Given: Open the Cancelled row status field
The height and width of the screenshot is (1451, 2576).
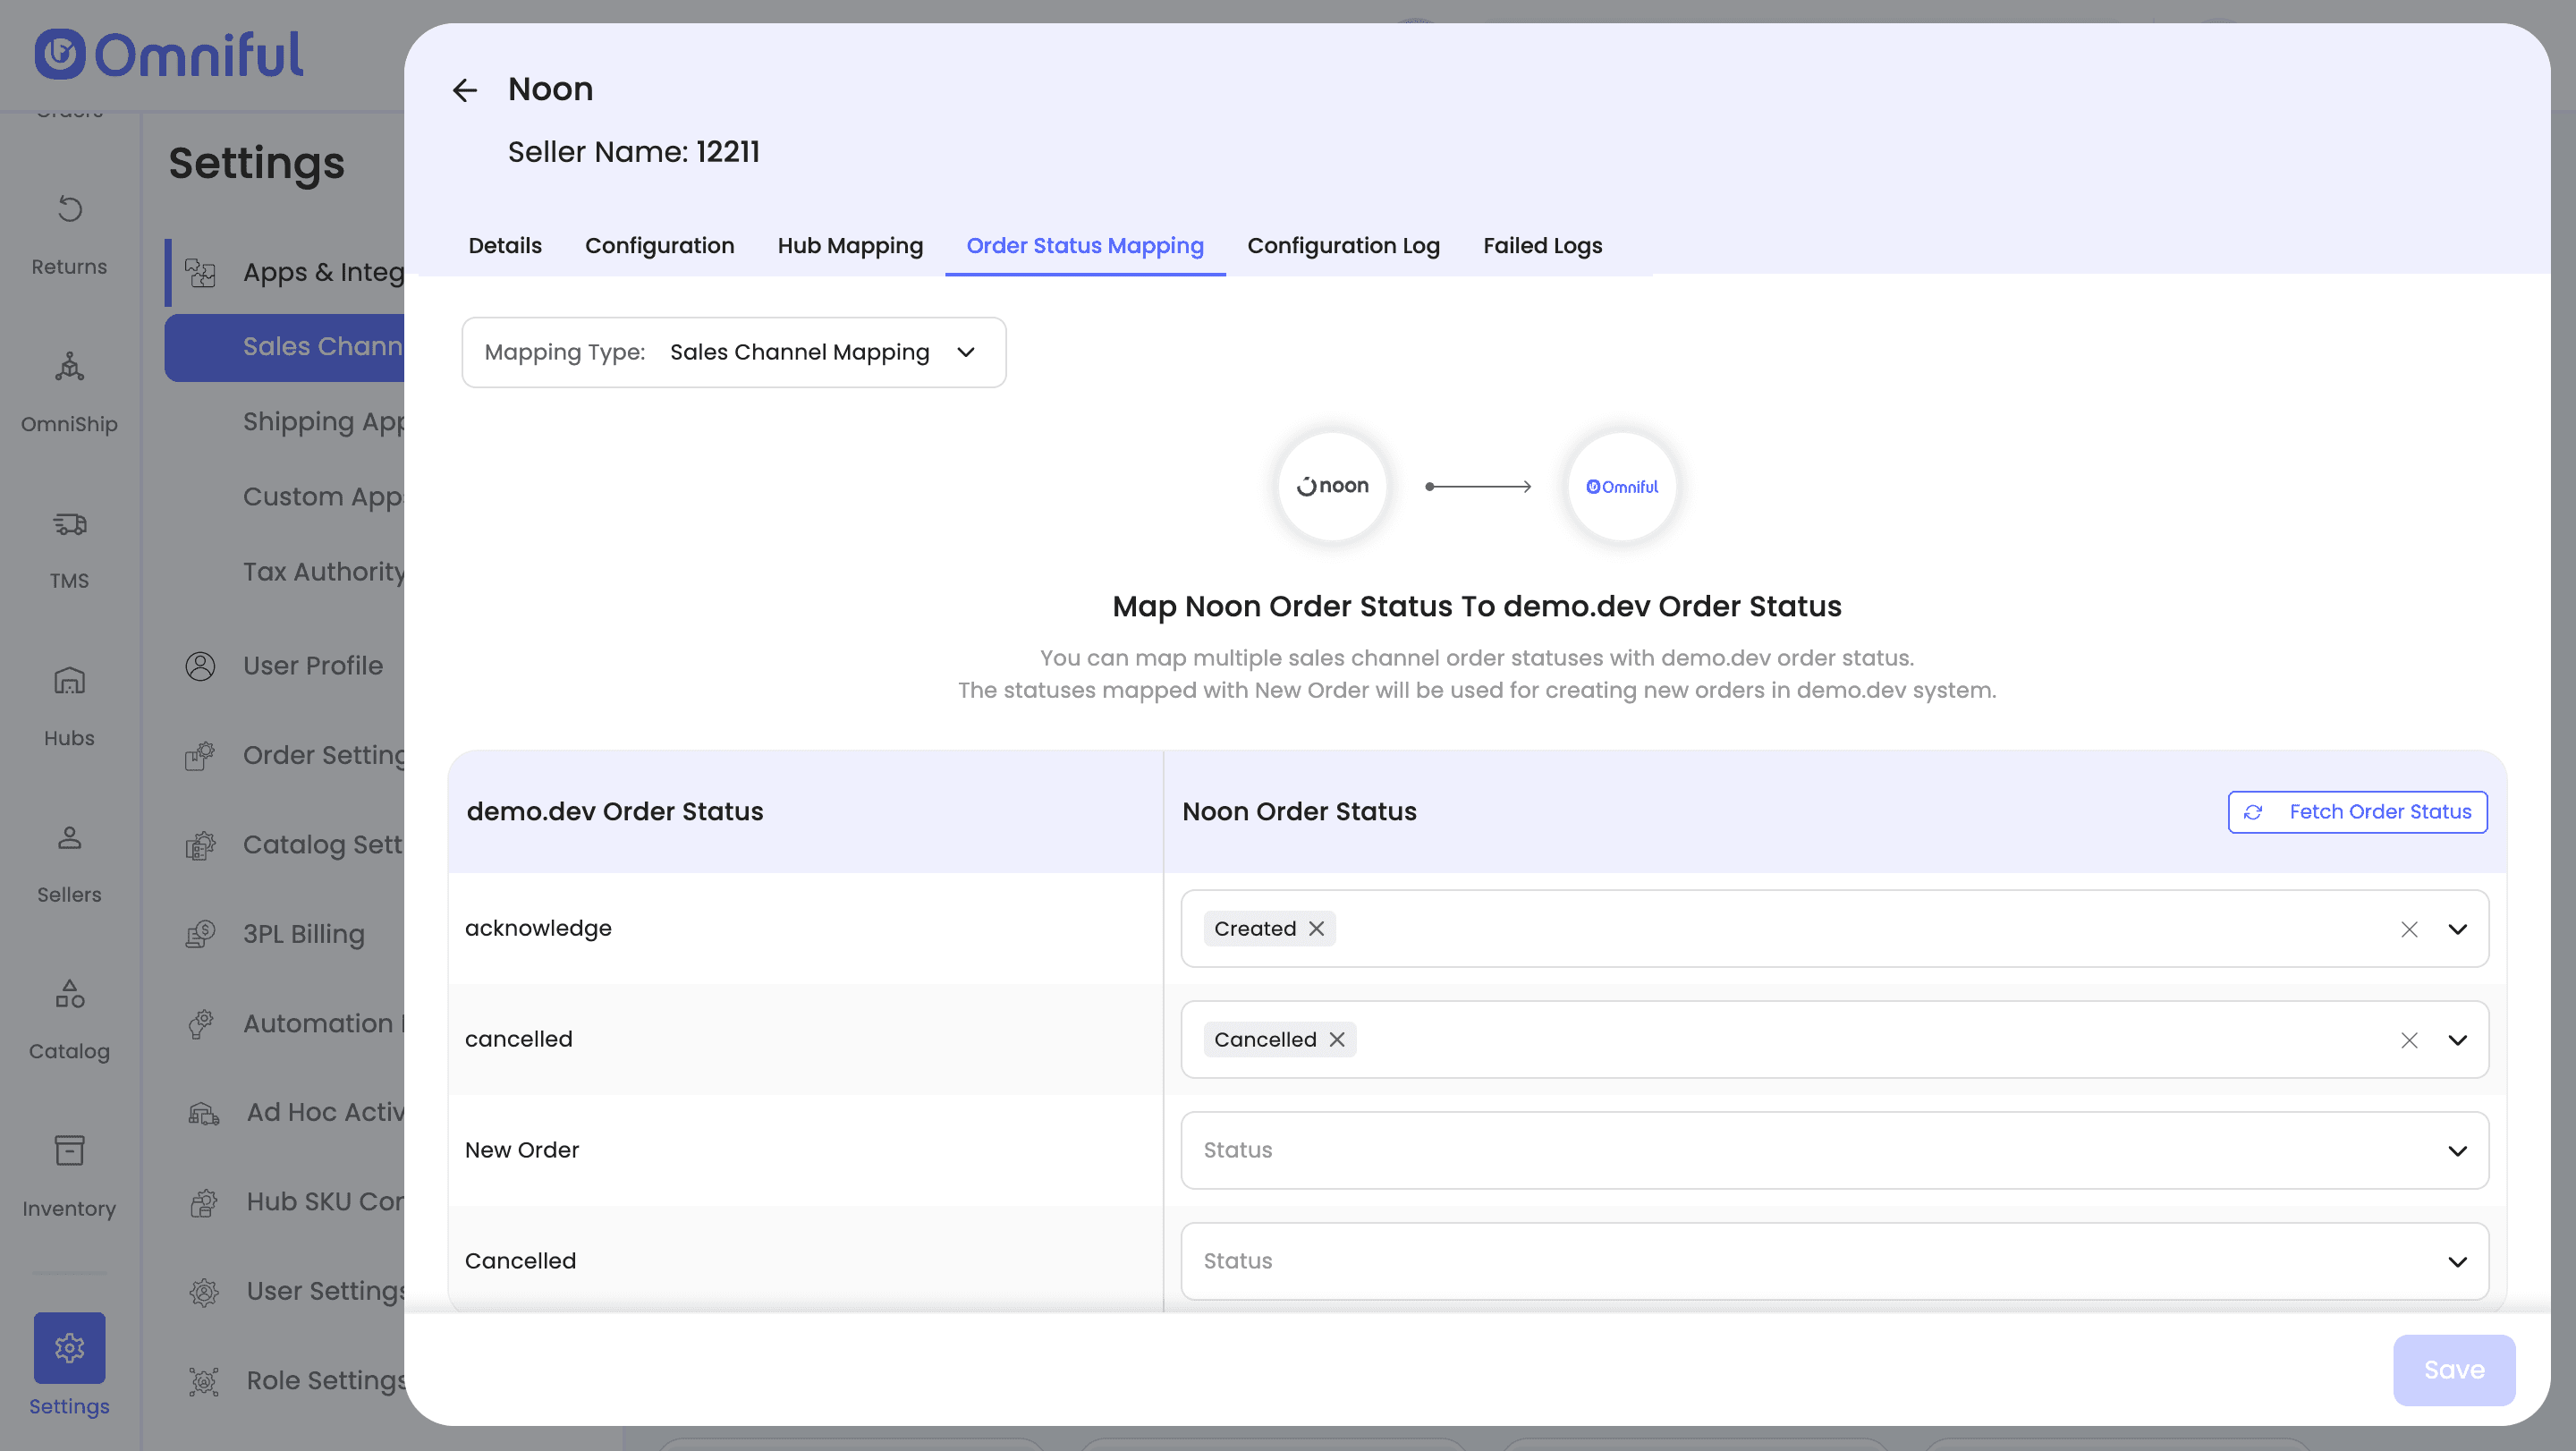Looking at the screenshot, I should pyautogui.click(x=1834, y=1261).
